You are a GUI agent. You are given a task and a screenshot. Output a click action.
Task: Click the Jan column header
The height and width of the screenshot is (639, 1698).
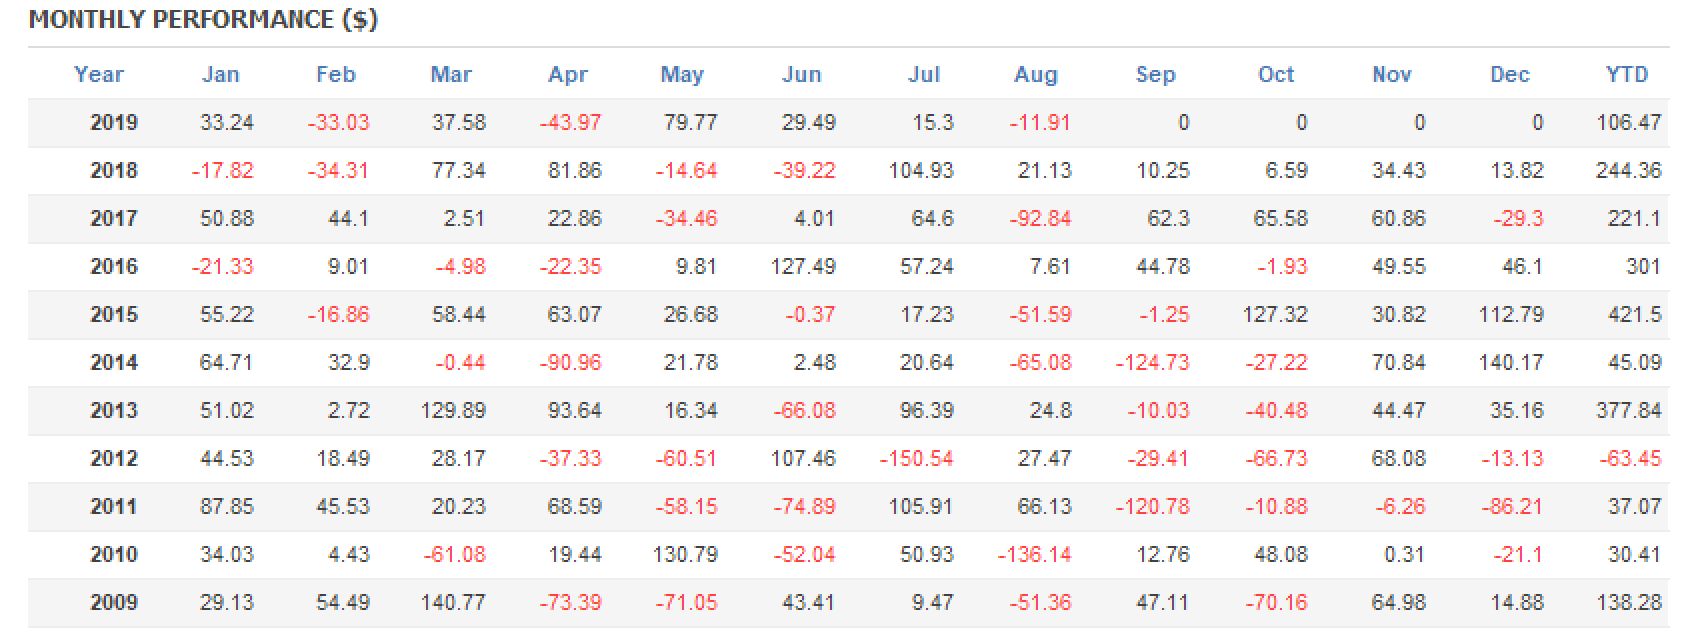pyautogui.click(x=221, y=75)
